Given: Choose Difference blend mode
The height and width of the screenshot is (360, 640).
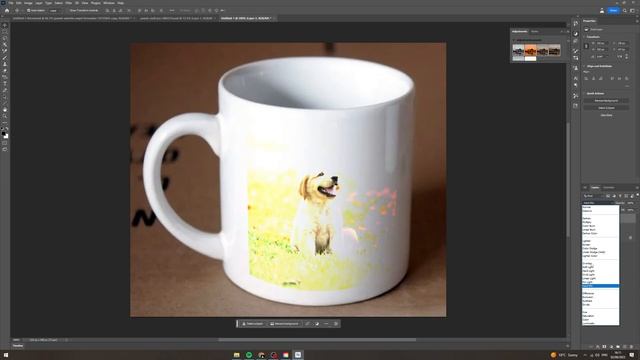Looking at the screenshot, I should [x=600, y=293].
